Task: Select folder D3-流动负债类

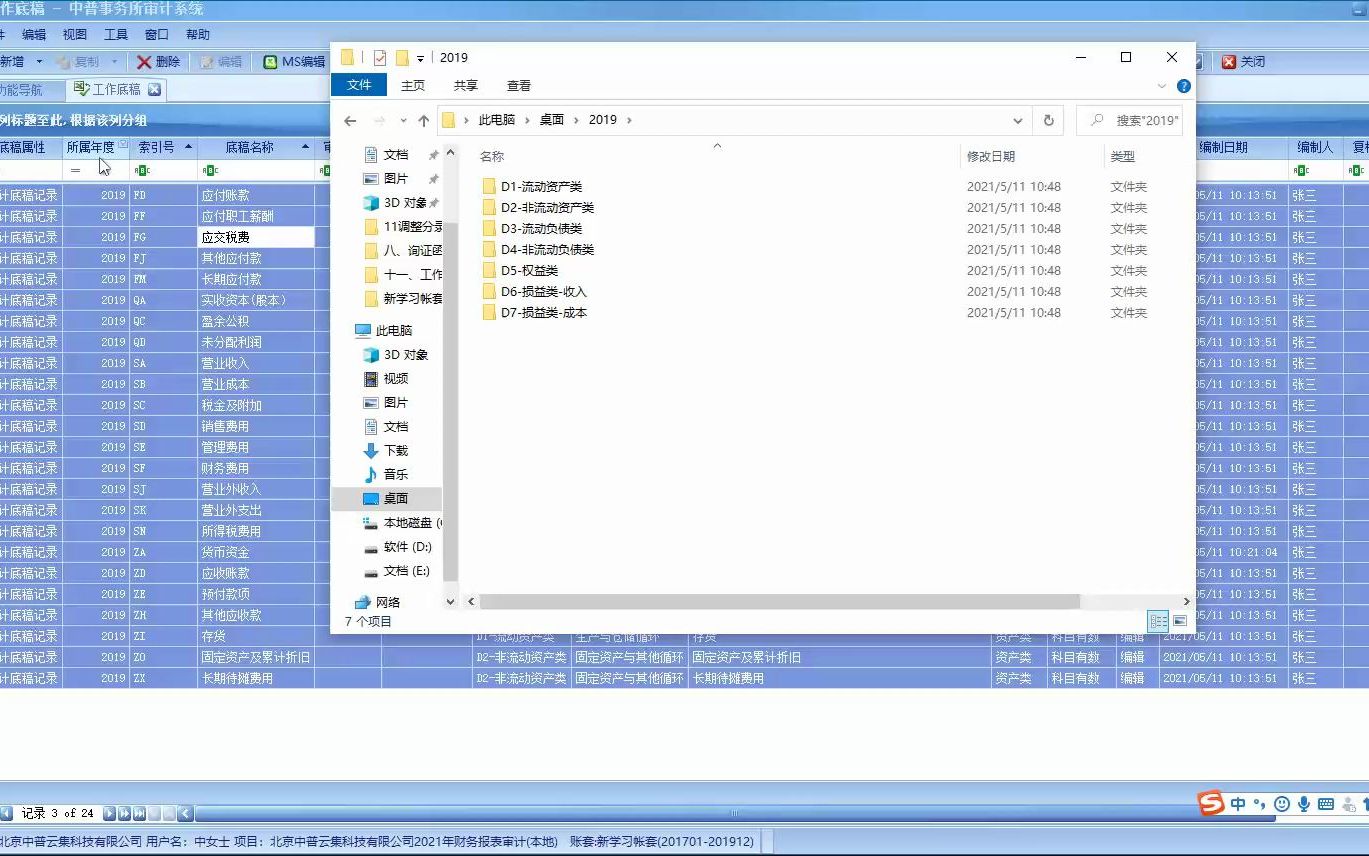Action: click(x=541, y=229)
